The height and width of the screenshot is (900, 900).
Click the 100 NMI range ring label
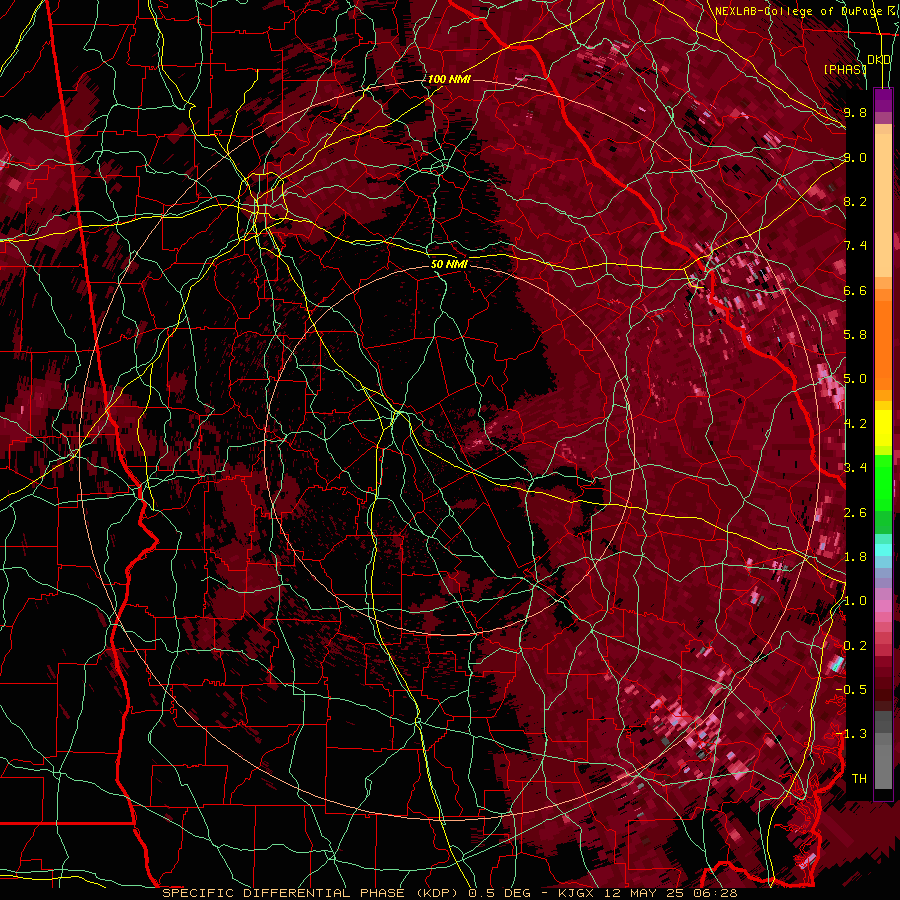(x=449, y=79)
